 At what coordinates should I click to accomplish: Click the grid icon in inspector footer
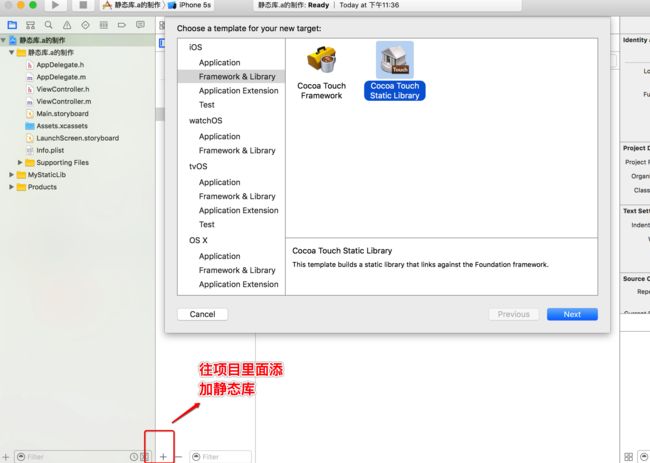pos(628,457)
